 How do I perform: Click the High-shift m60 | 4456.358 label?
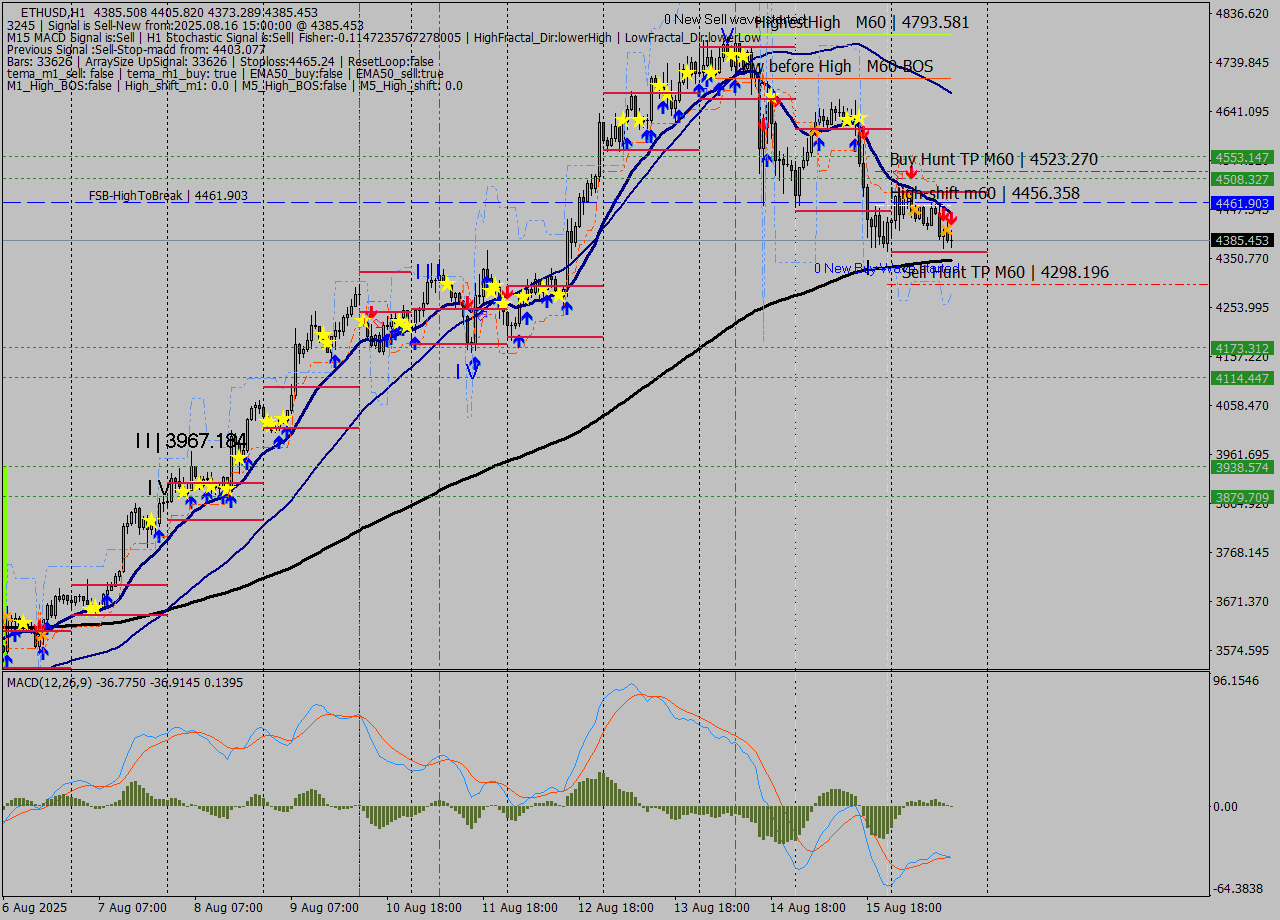984,193
